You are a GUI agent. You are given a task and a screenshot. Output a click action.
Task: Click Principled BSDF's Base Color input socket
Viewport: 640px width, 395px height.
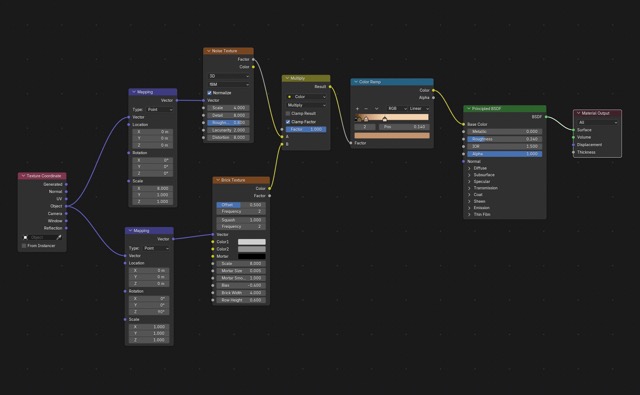464,124
